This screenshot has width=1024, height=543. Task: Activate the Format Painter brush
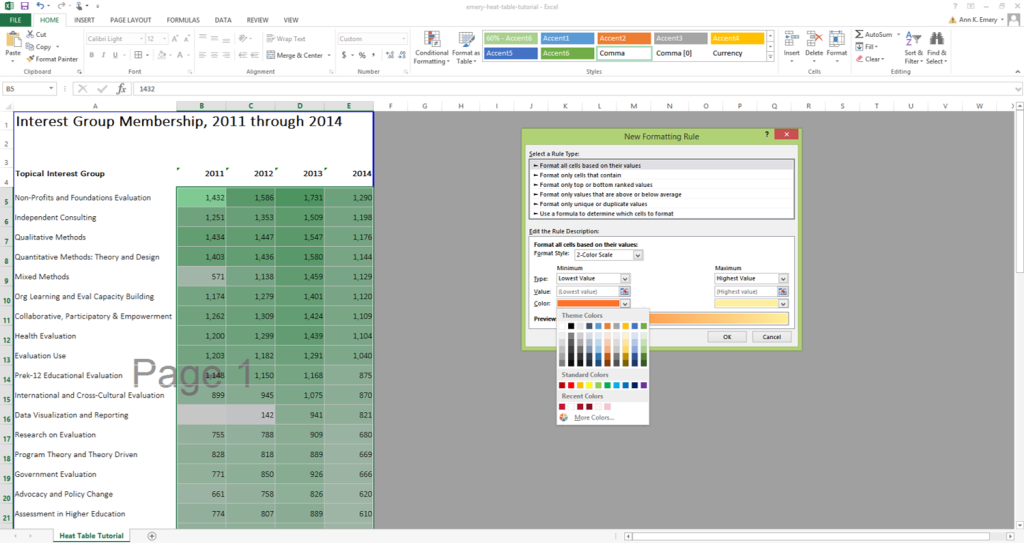[x=30, y=59]
